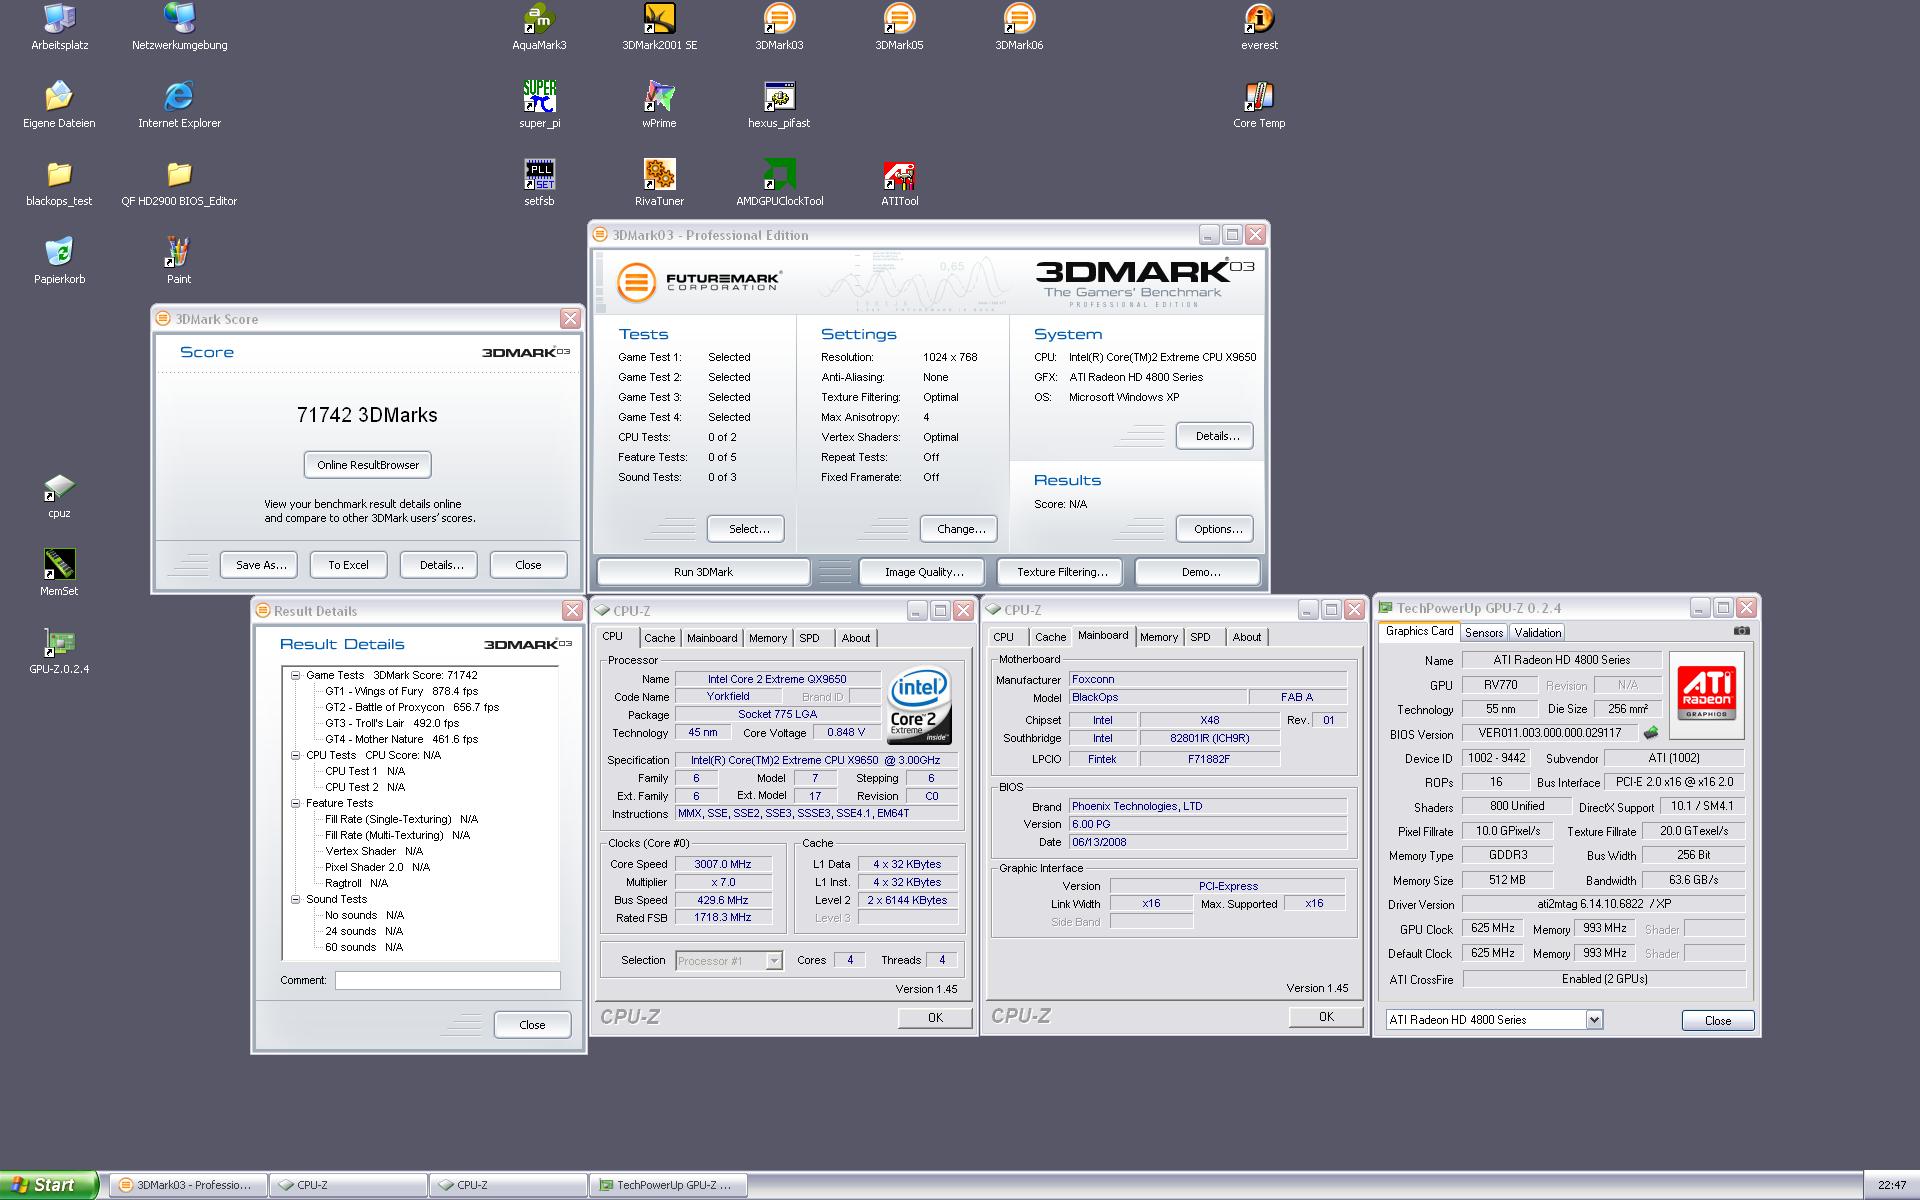The width and height of the screenshot is (1920, 1200).
Task: Collapse Sound Tests tree node
Action: point(296,899)
